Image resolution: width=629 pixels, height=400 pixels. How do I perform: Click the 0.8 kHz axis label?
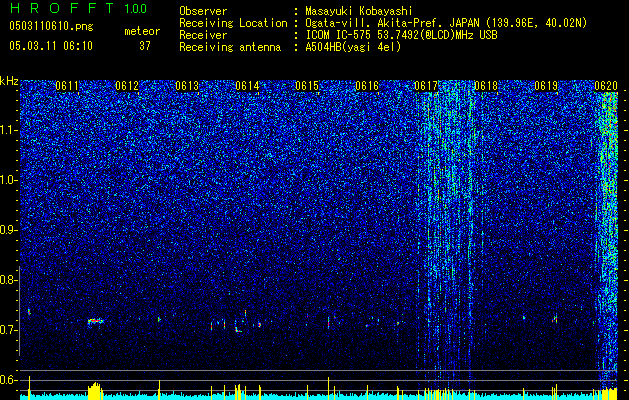pyautogui.click(x=7, y=280)
